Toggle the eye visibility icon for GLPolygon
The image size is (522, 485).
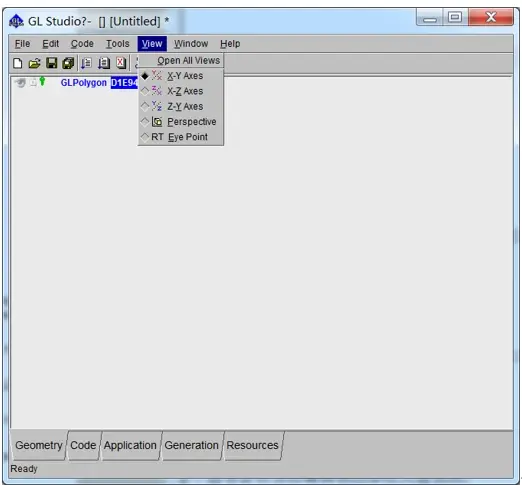click(20, 82)
